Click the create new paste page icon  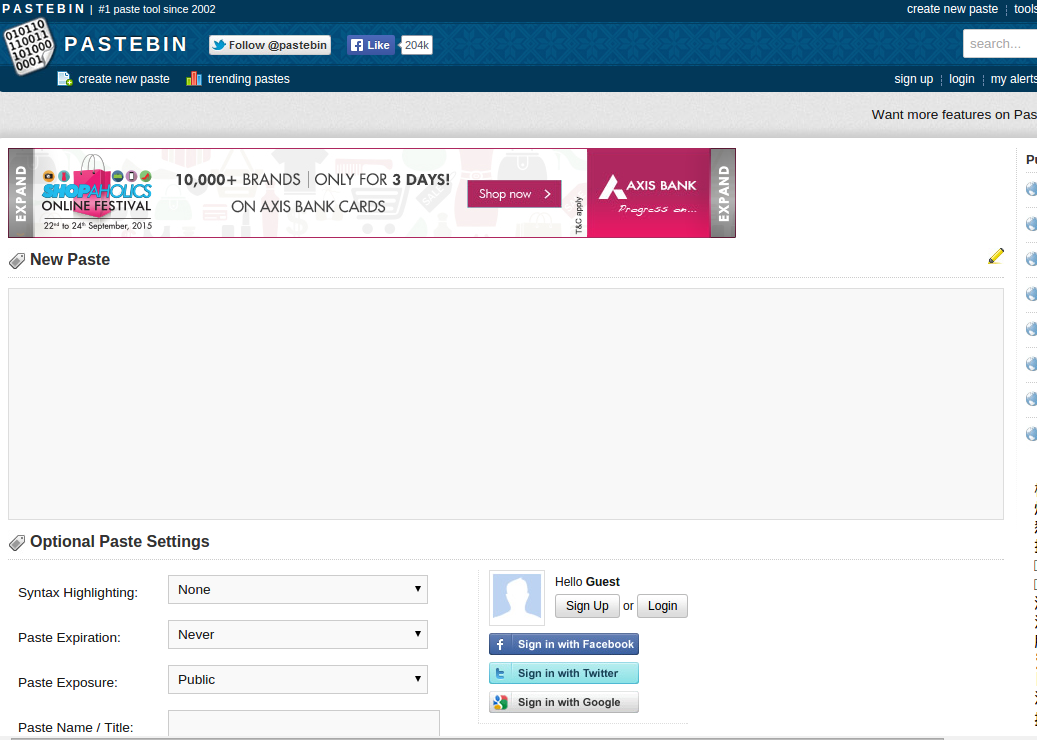[64, 79]
